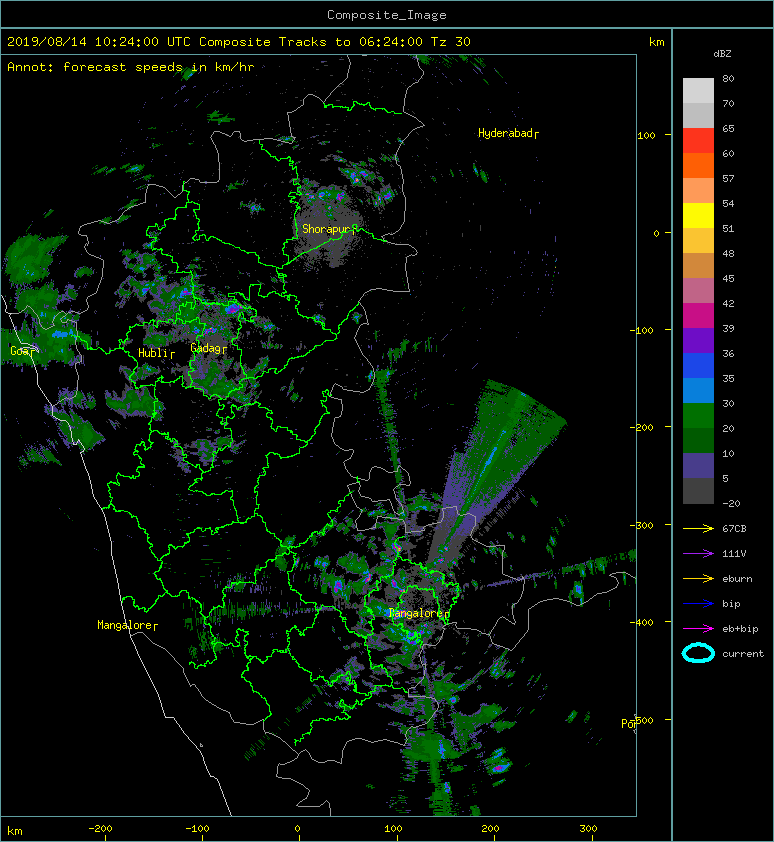Click the 300 tick on the horizontal axis
Viewport: 774px width, 842px height.
point(588,829)
